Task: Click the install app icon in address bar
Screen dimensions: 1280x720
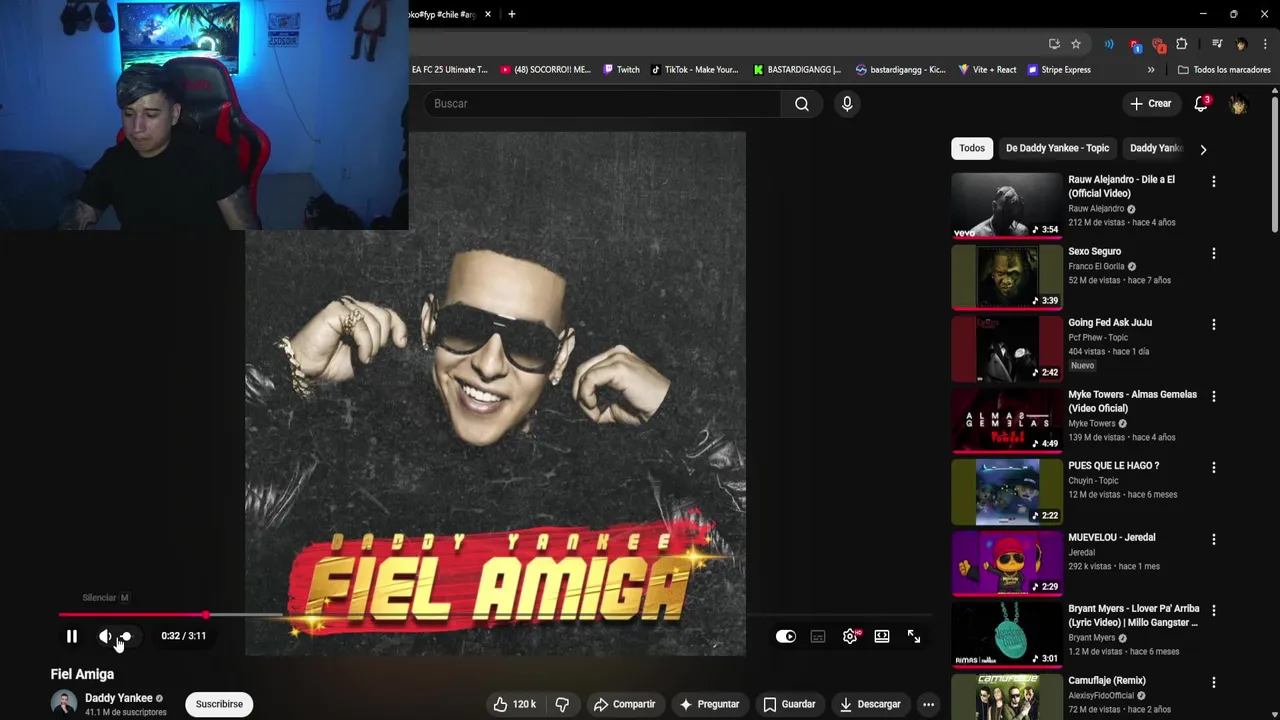Action: coord(1054,44)
